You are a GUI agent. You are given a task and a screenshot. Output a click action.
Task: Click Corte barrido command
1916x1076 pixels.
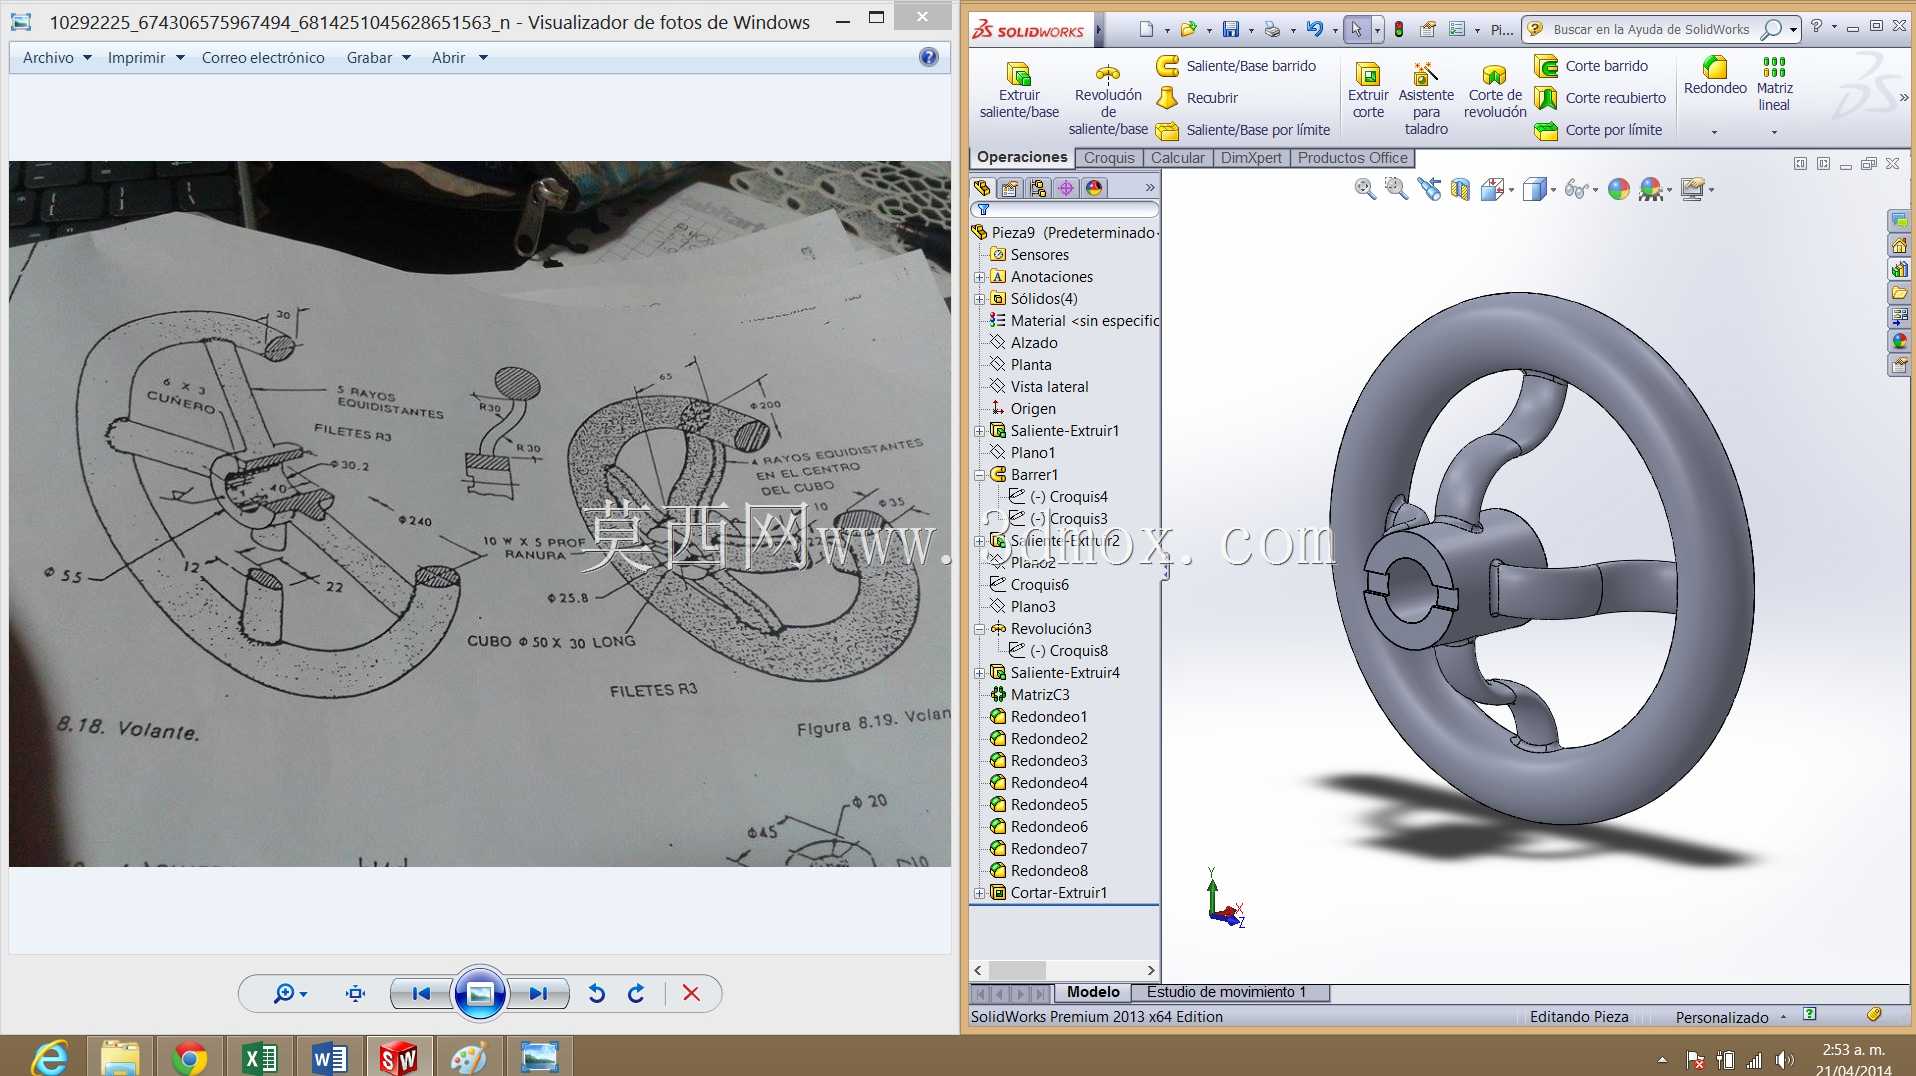click(1591, 66)
